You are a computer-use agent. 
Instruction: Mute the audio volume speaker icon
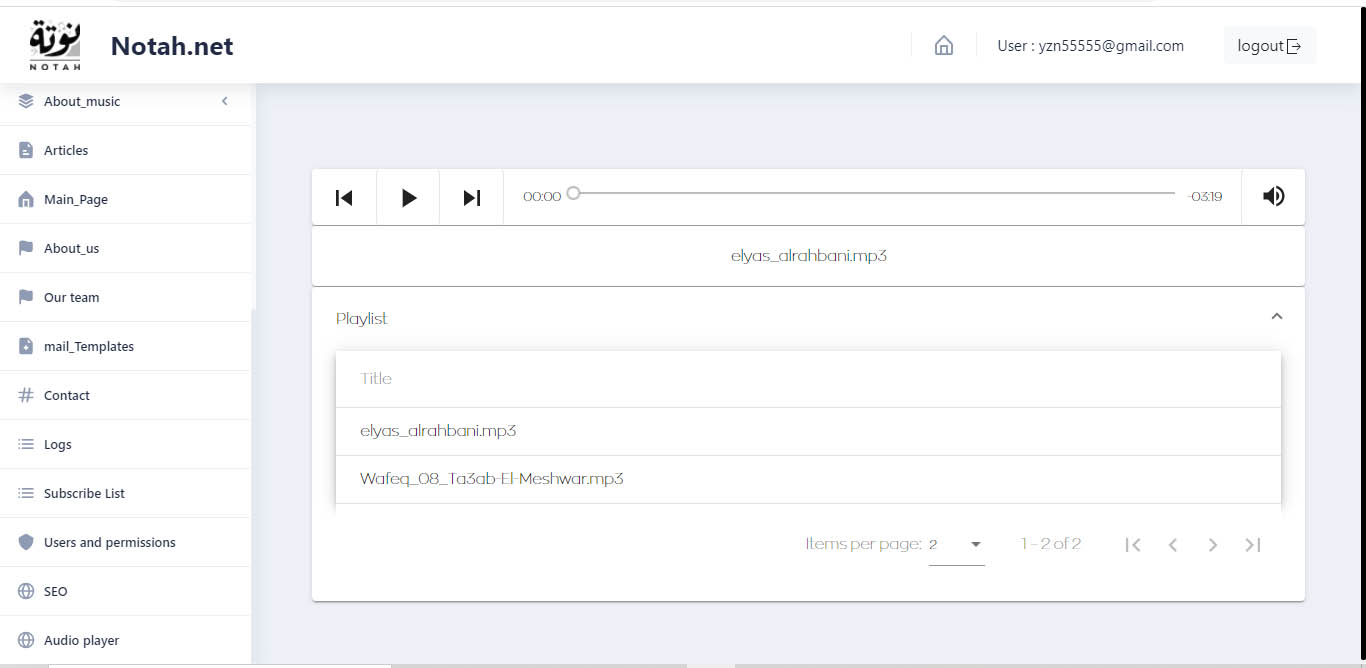coord(1273,196)
